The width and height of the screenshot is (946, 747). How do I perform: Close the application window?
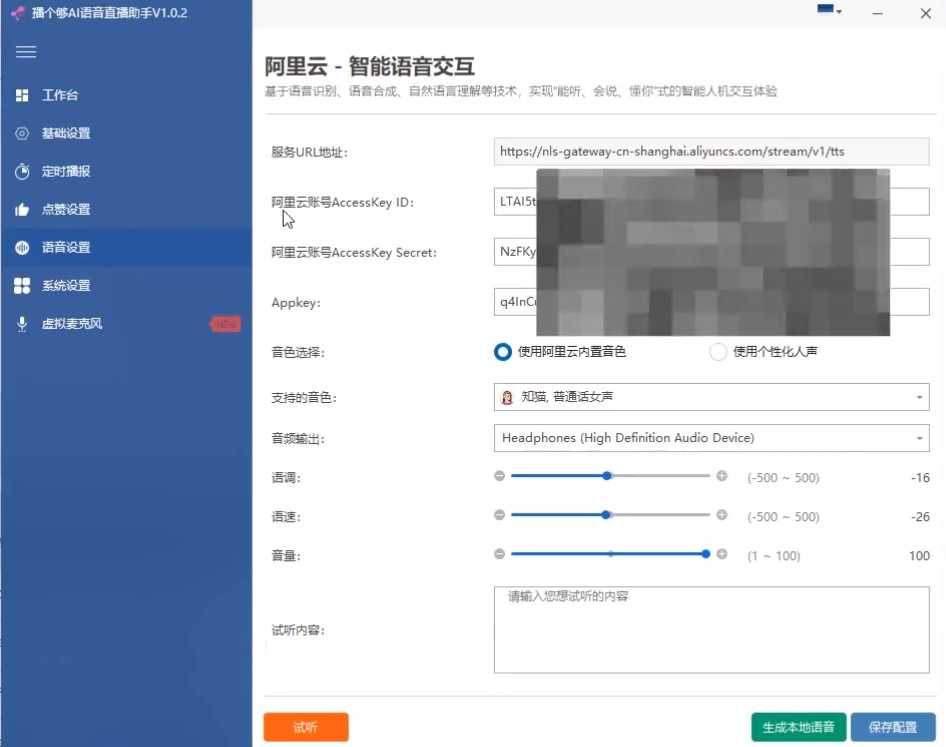click(x=925, y=13)
